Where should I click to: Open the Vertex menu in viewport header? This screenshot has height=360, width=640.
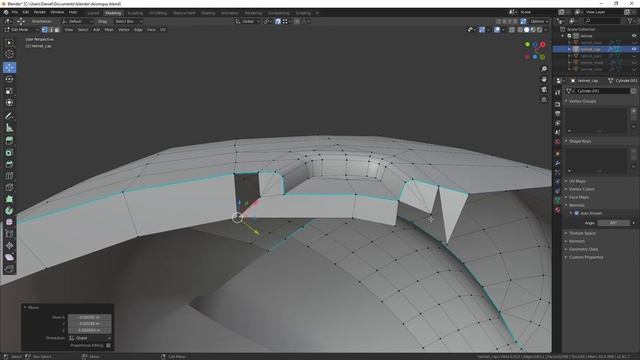coord(124,30)
